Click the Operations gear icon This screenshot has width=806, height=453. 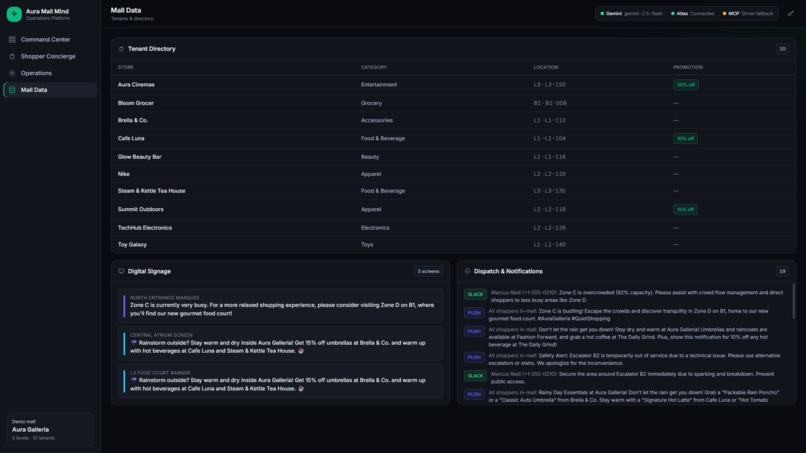tap(12, 73)
